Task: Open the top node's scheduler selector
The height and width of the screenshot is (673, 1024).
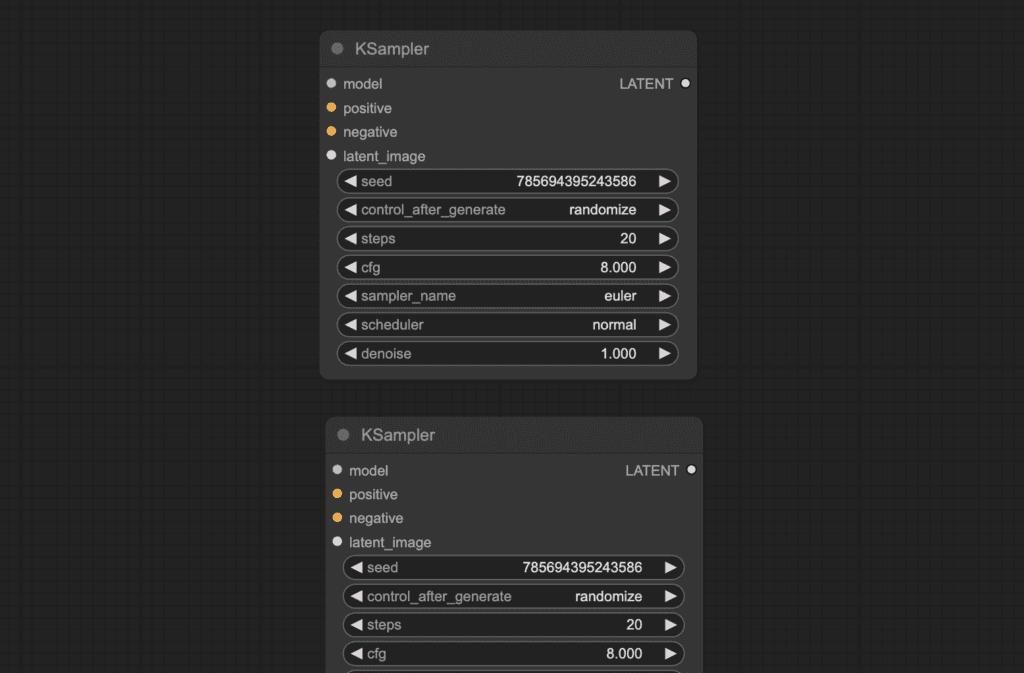Action: pyautogui.click(x=508, y=325)
